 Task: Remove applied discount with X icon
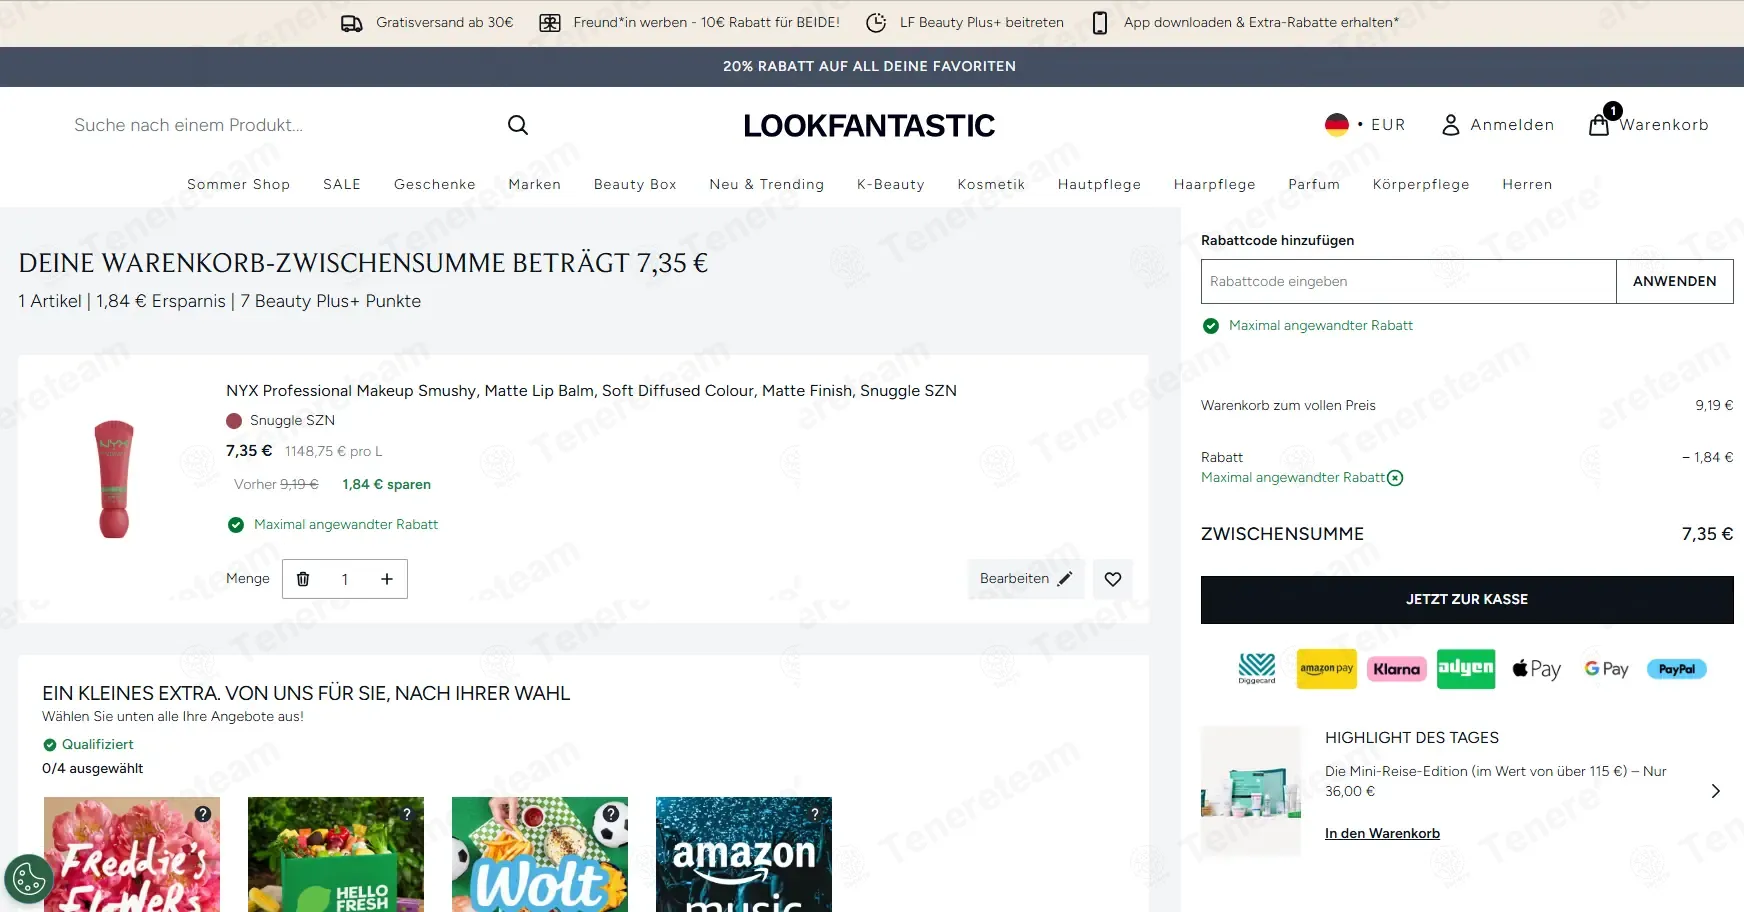1395,478
